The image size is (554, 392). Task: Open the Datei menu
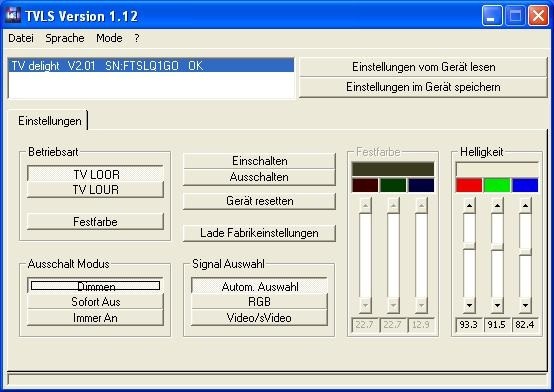(21, 38)
